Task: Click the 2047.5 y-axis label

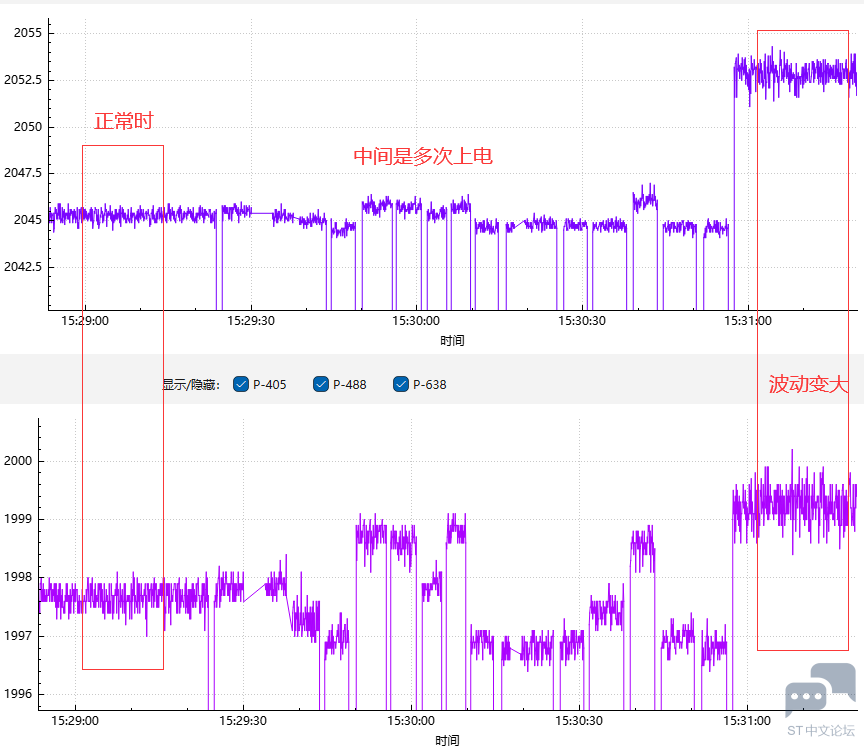Action: (x=22, y=173)
